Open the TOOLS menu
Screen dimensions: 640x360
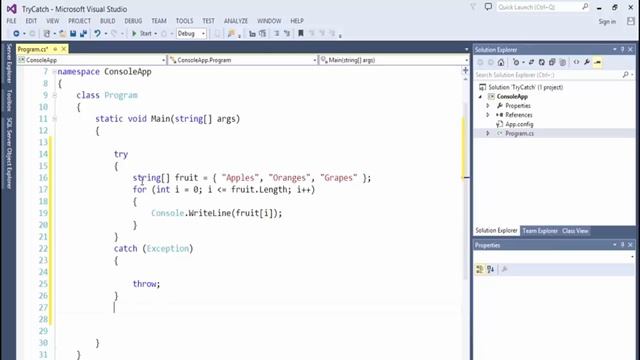(x=184, y=20)
